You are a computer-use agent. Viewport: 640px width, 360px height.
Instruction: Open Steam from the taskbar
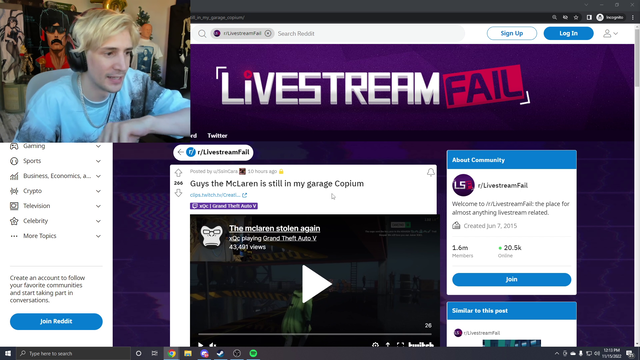pyautogui.click(x=220, y=353)
